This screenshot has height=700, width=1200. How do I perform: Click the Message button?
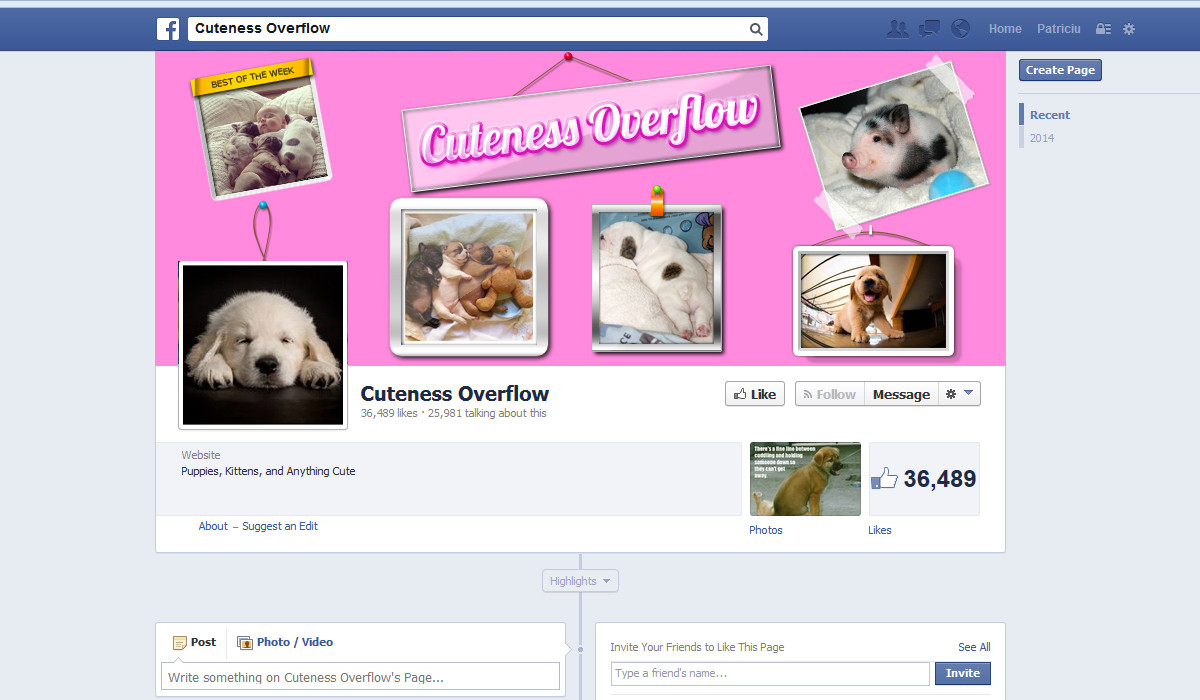coord(901,394)
